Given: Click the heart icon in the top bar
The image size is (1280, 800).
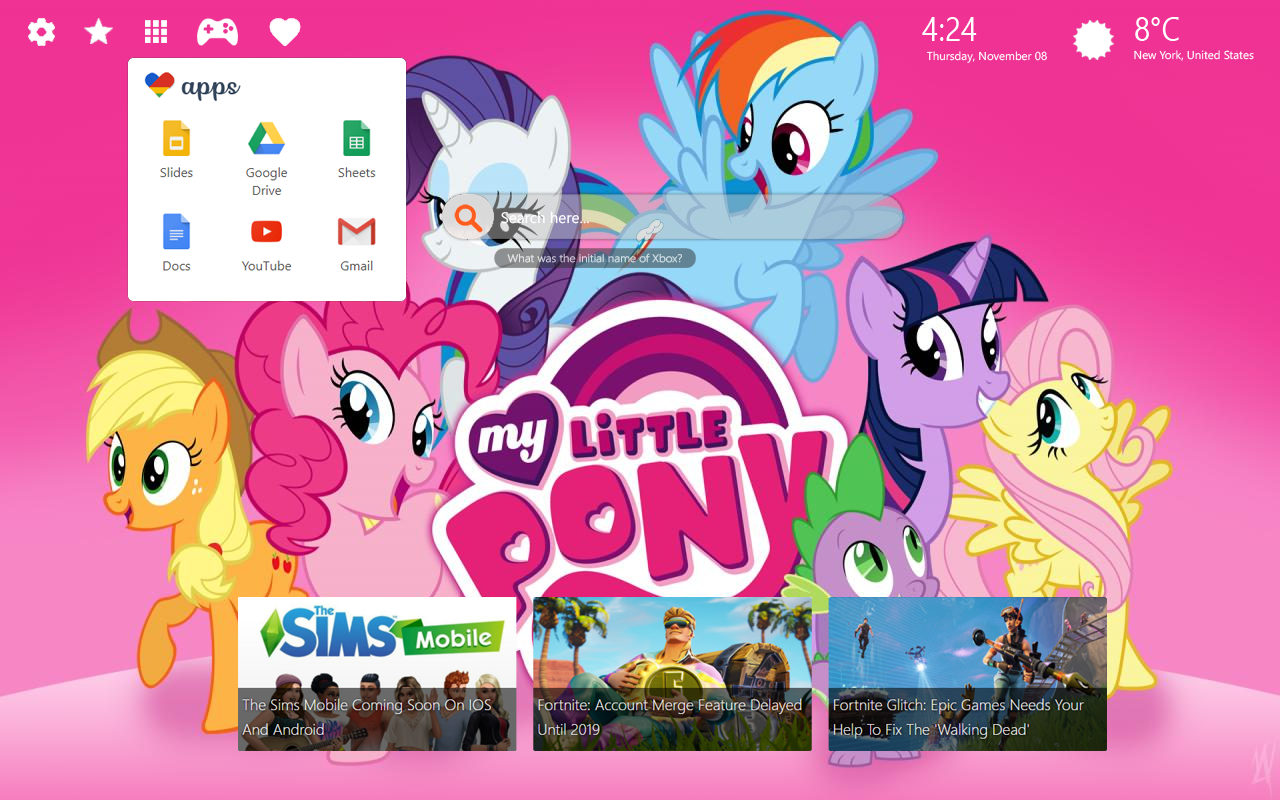Looking at the screenshot, I should 285,32.
